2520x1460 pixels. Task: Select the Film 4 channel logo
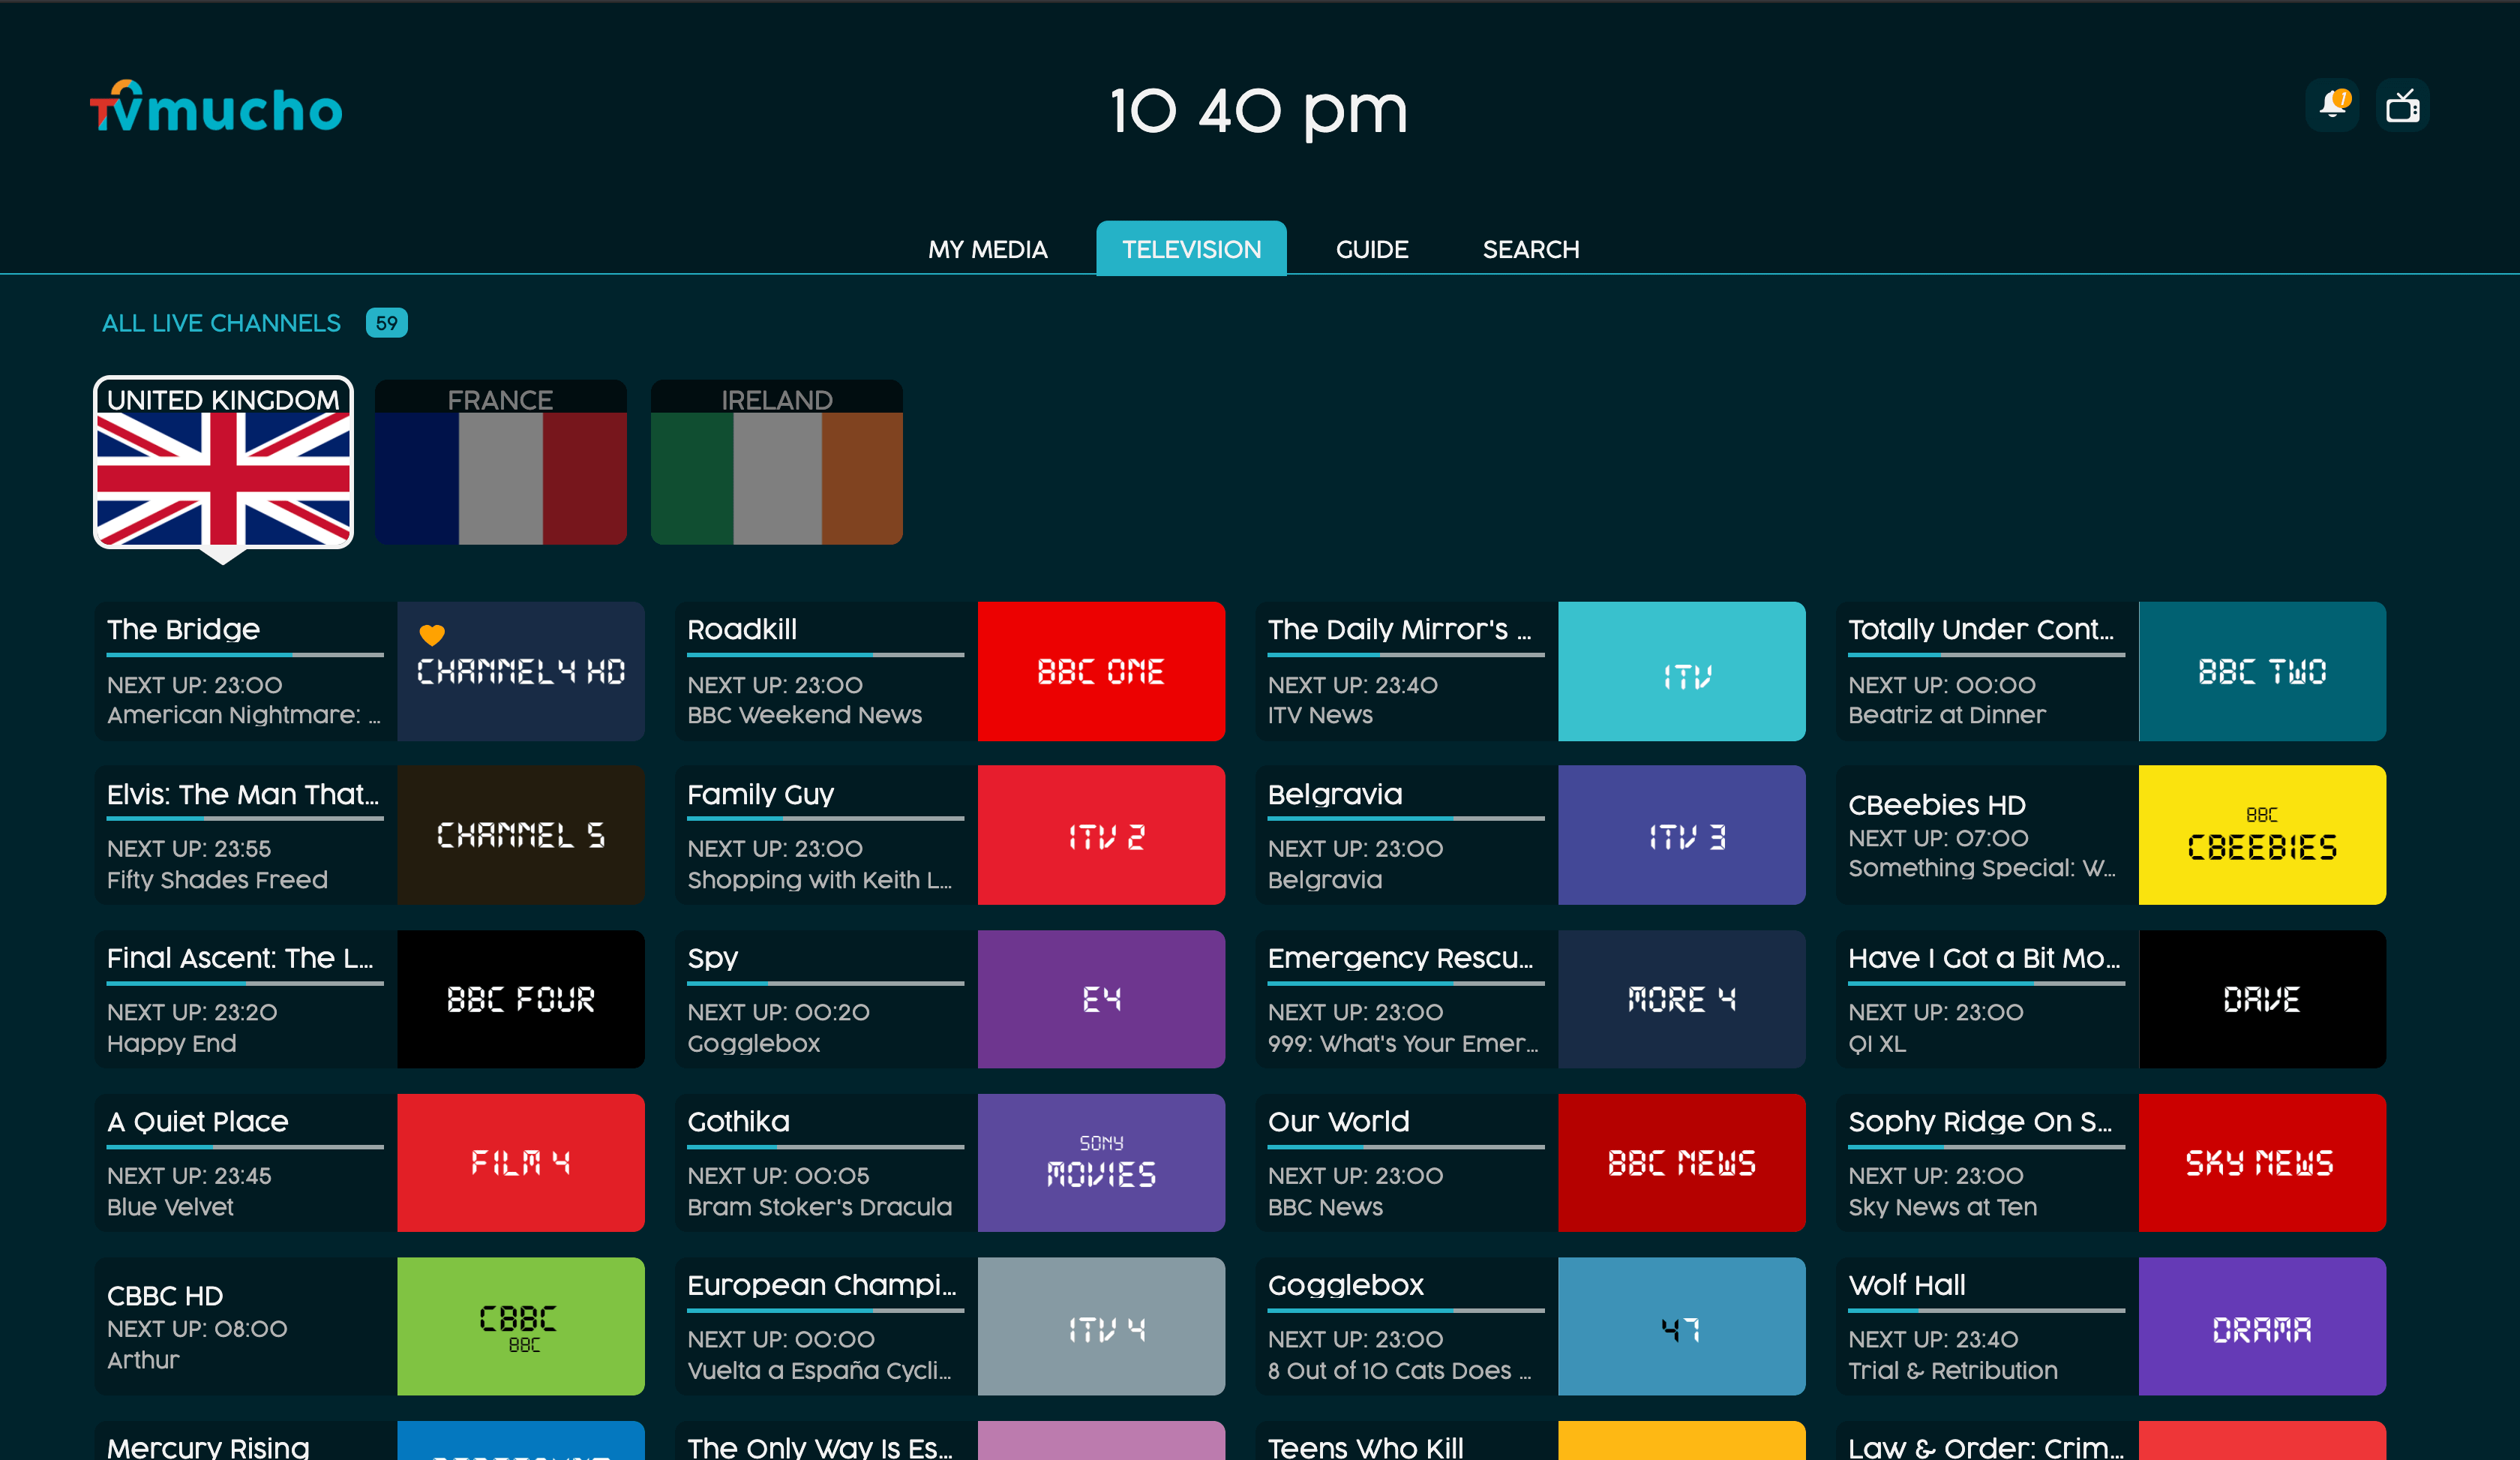coord(521,1162)
